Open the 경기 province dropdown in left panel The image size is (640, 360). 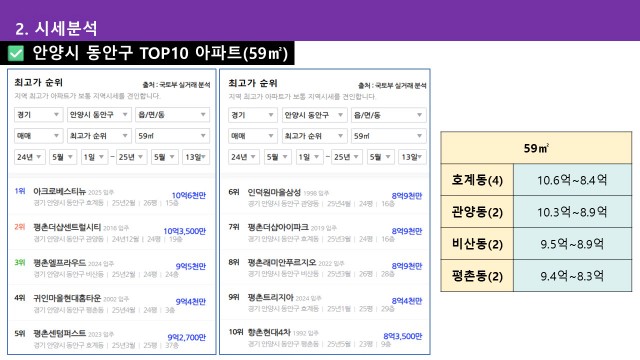coord(38,115)
